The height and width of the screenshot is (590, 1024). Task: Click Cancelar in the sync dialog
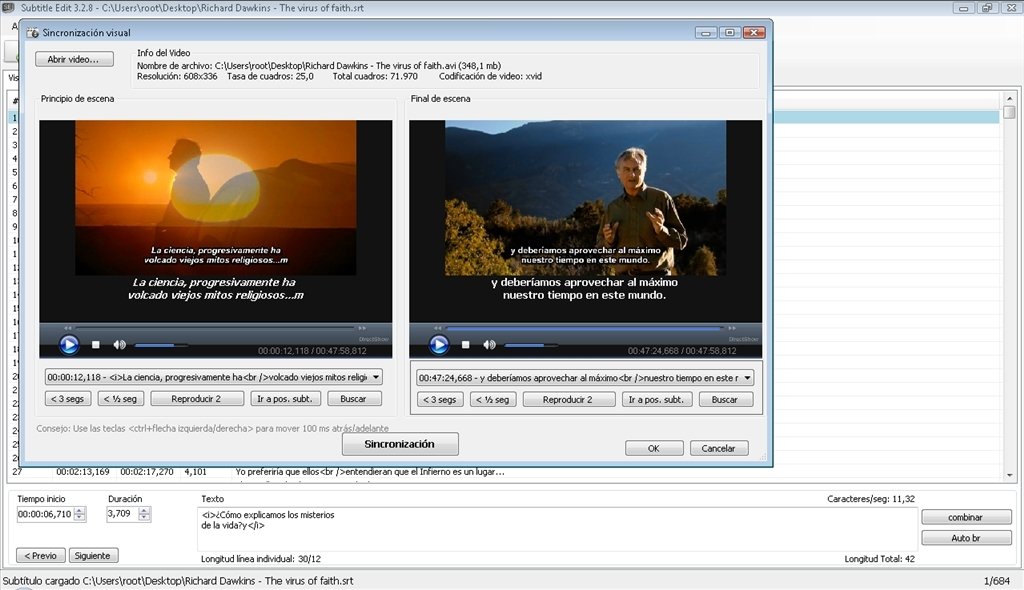pyautogui.click(x=718, y=448)
